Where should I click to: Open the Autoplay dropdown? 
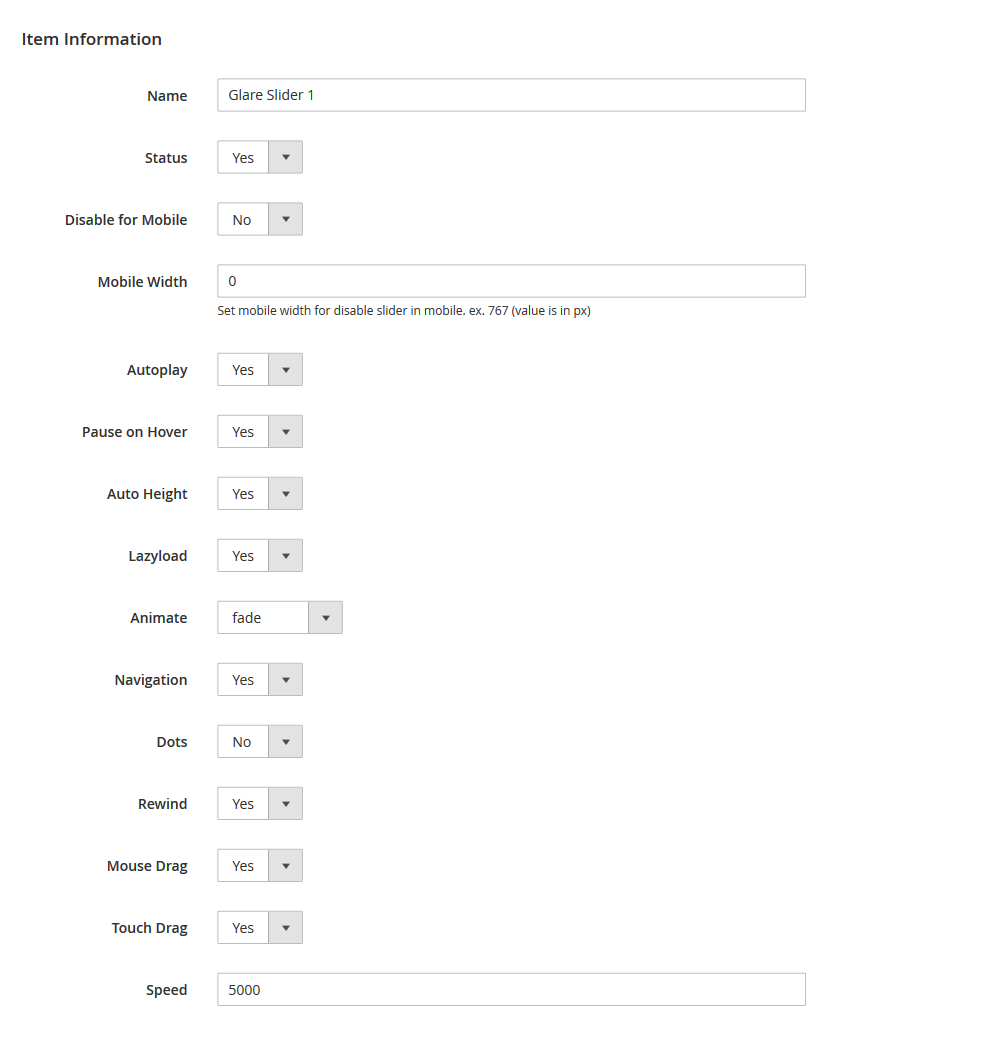(x=259, y=370)
